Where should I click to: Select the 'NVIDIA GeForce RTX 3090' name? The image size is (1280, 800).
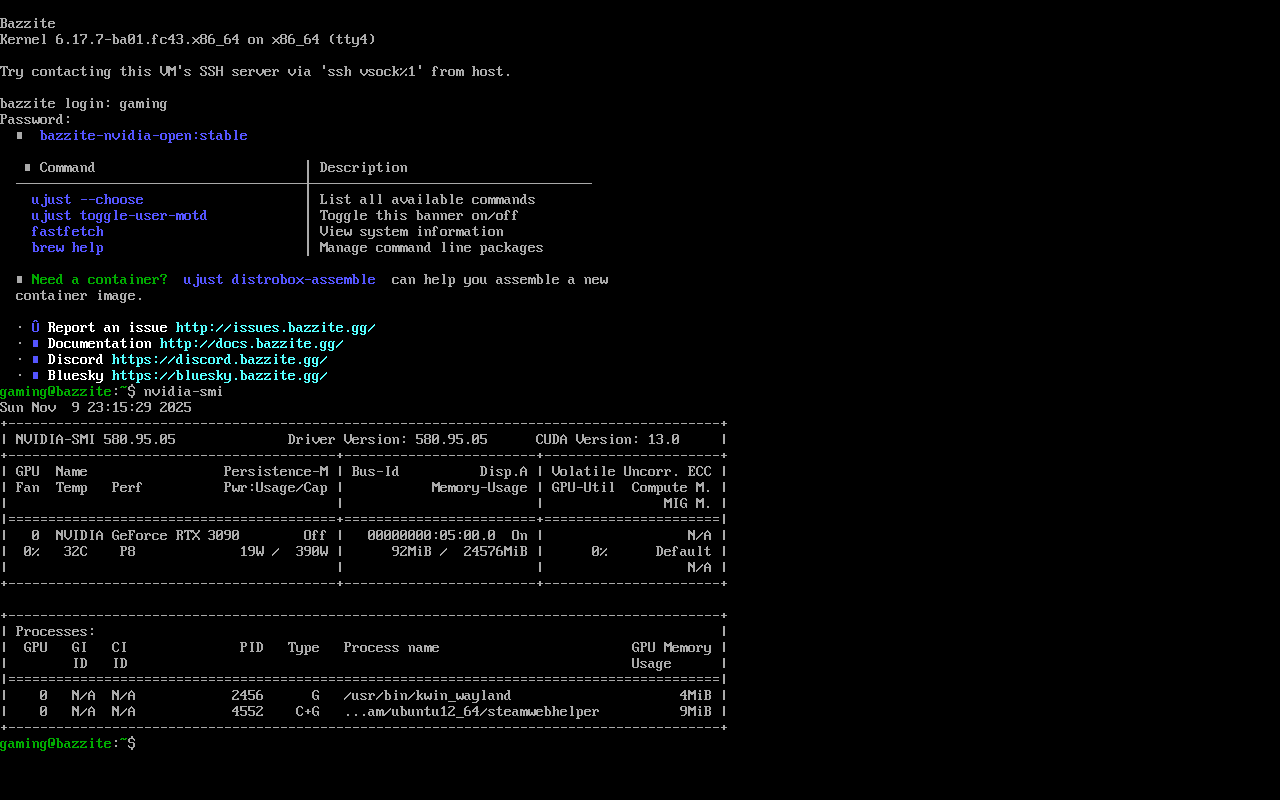148,535
